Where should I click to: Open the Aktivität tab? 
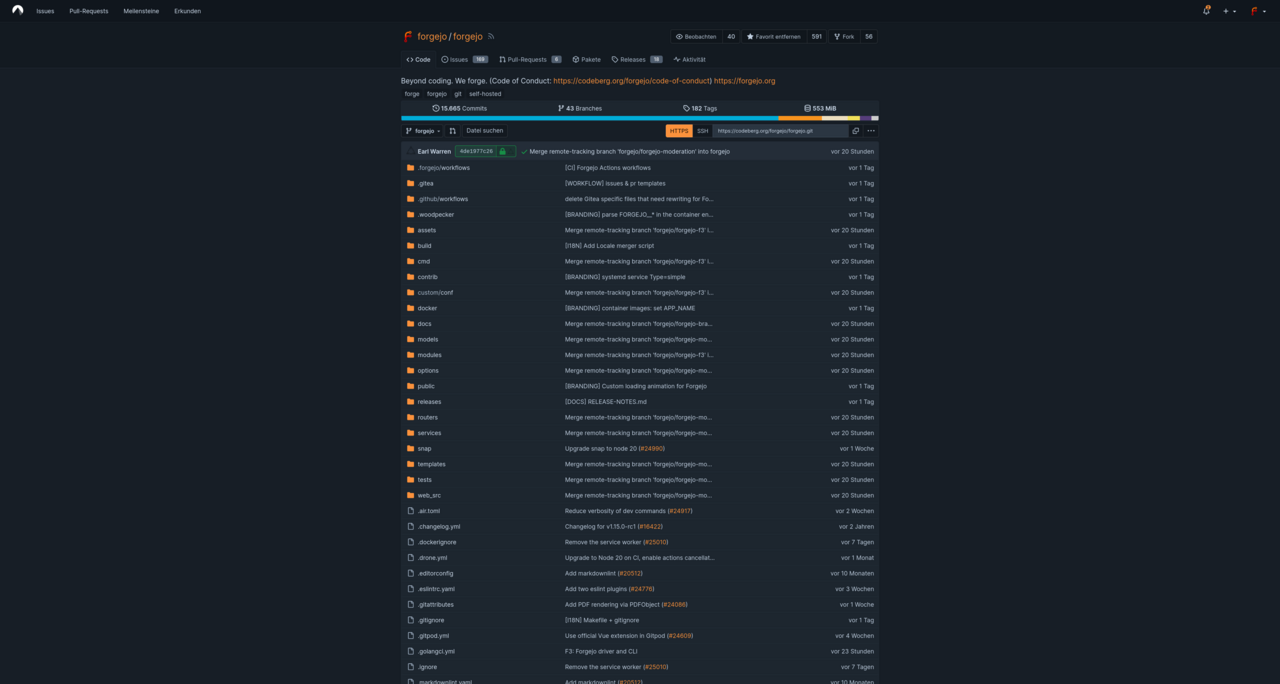tap(689, 59)
